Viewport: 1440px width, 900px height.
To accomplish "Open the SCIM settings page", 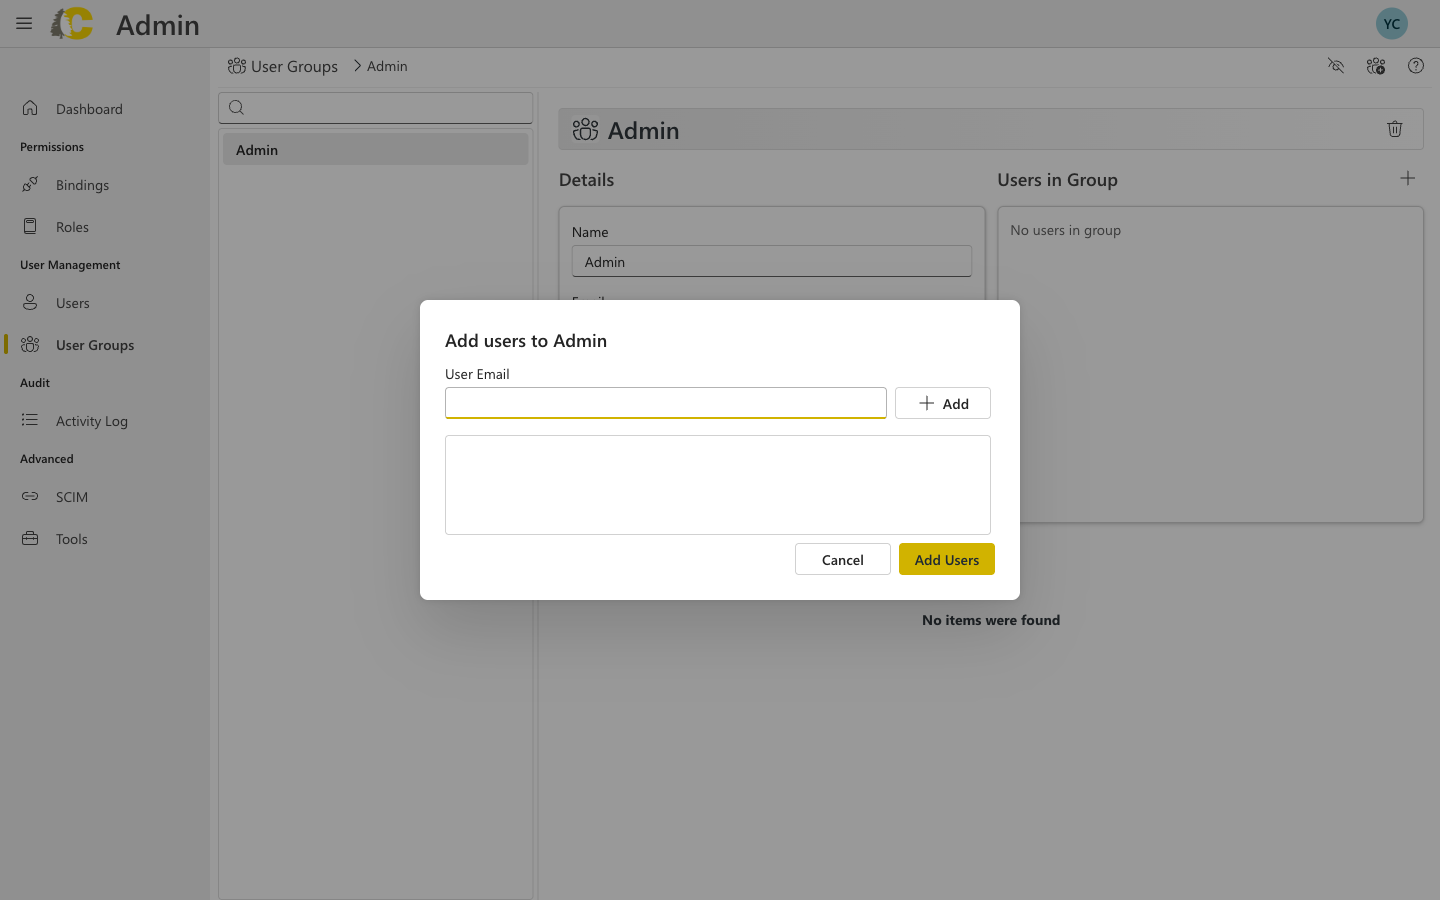I will coord(71,496).
